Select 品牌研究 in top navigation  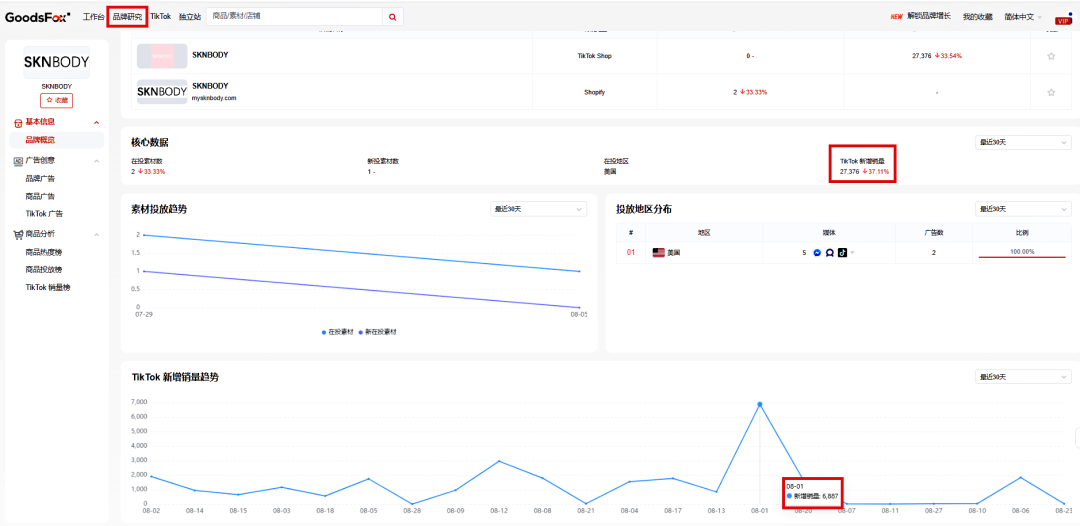pyautogui.click(x=127, y=17)
